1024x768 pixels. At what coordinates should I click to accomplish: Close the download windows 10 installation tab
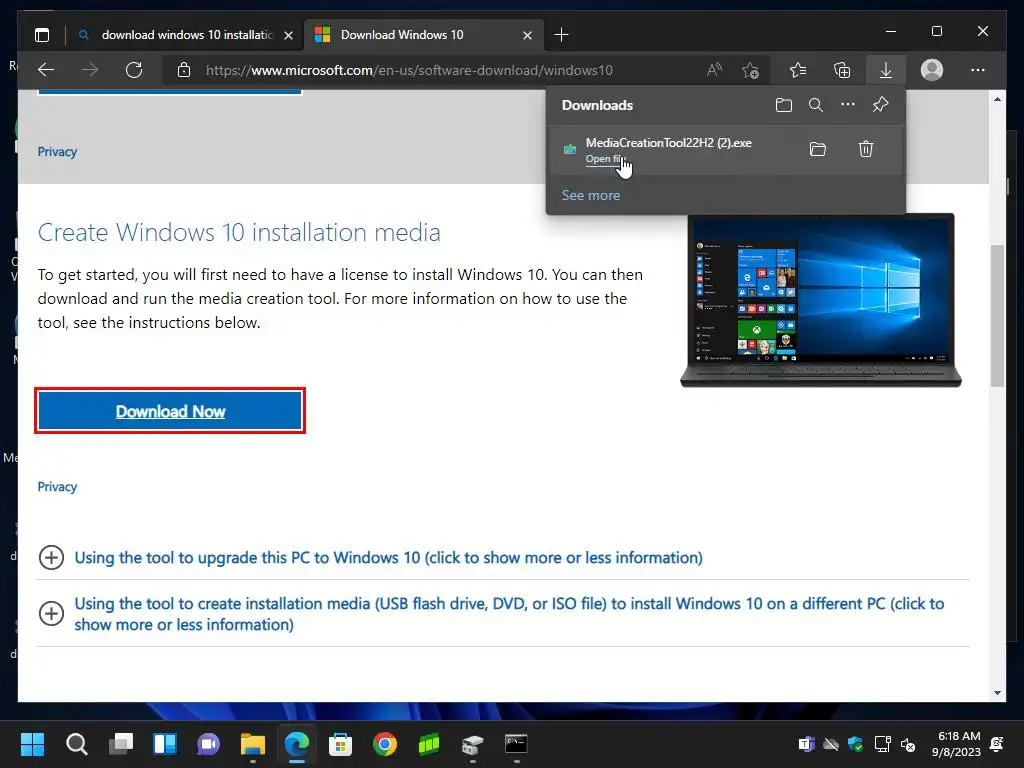coord(289,35)
